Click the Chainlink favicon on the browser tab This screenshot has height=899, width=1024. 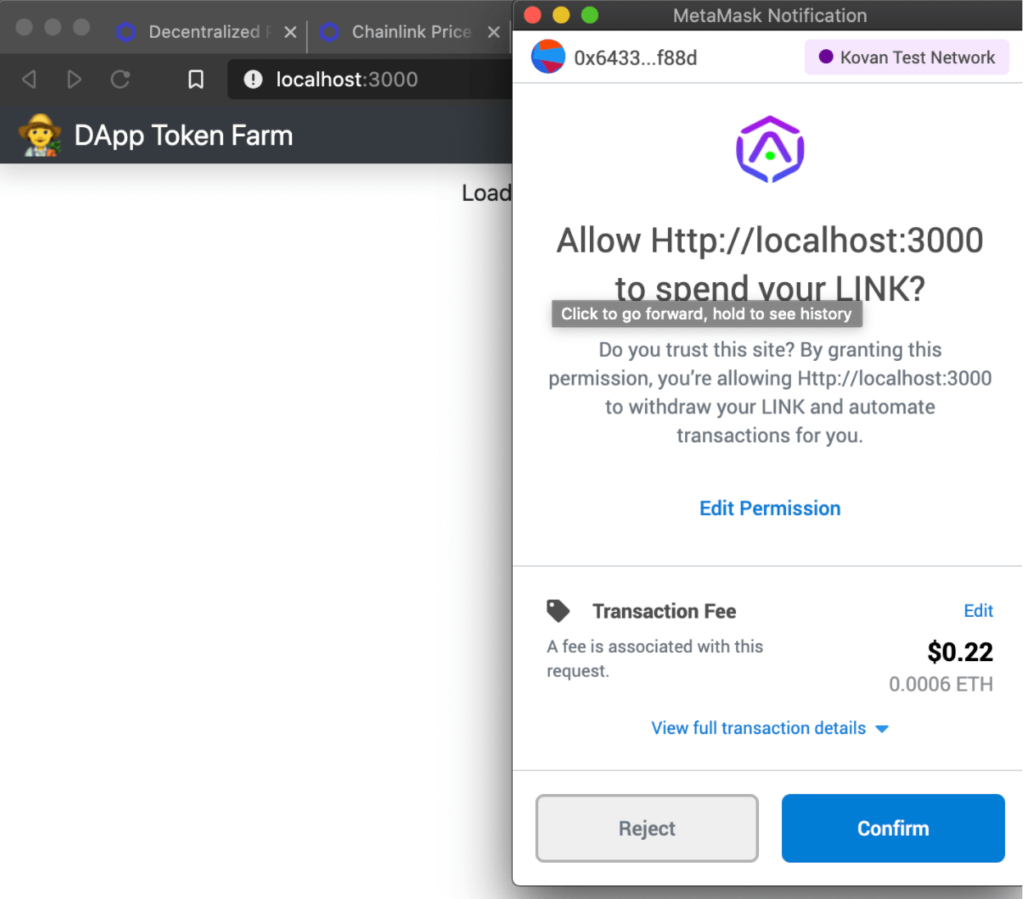(329, 31)
